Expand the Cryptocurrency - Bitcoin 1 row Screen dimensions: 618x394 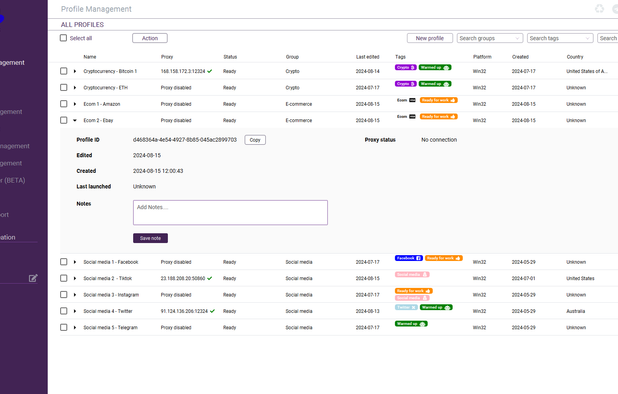[x=75, y=71]
